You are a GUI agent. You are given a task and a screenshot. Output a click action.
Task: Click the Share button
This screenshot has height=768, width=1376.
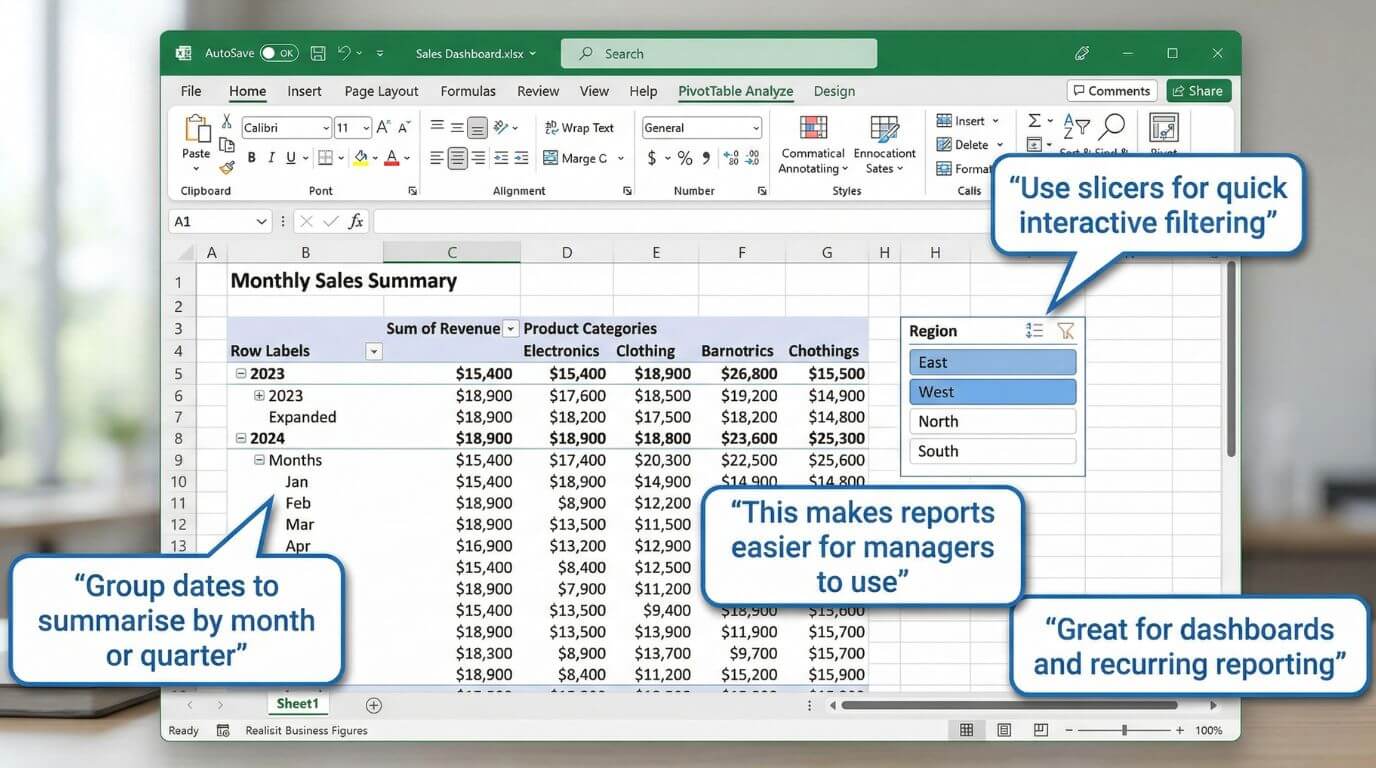(x=1197, y=90)
